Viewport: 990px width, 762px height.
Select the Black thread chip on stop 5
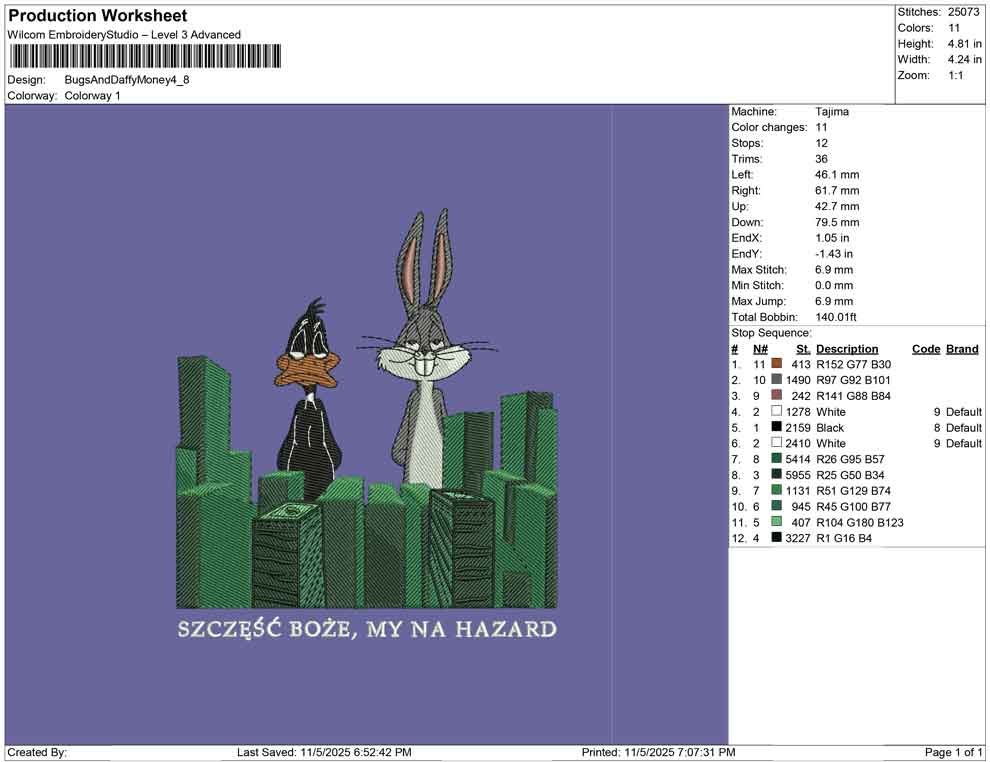click(775, 427)
